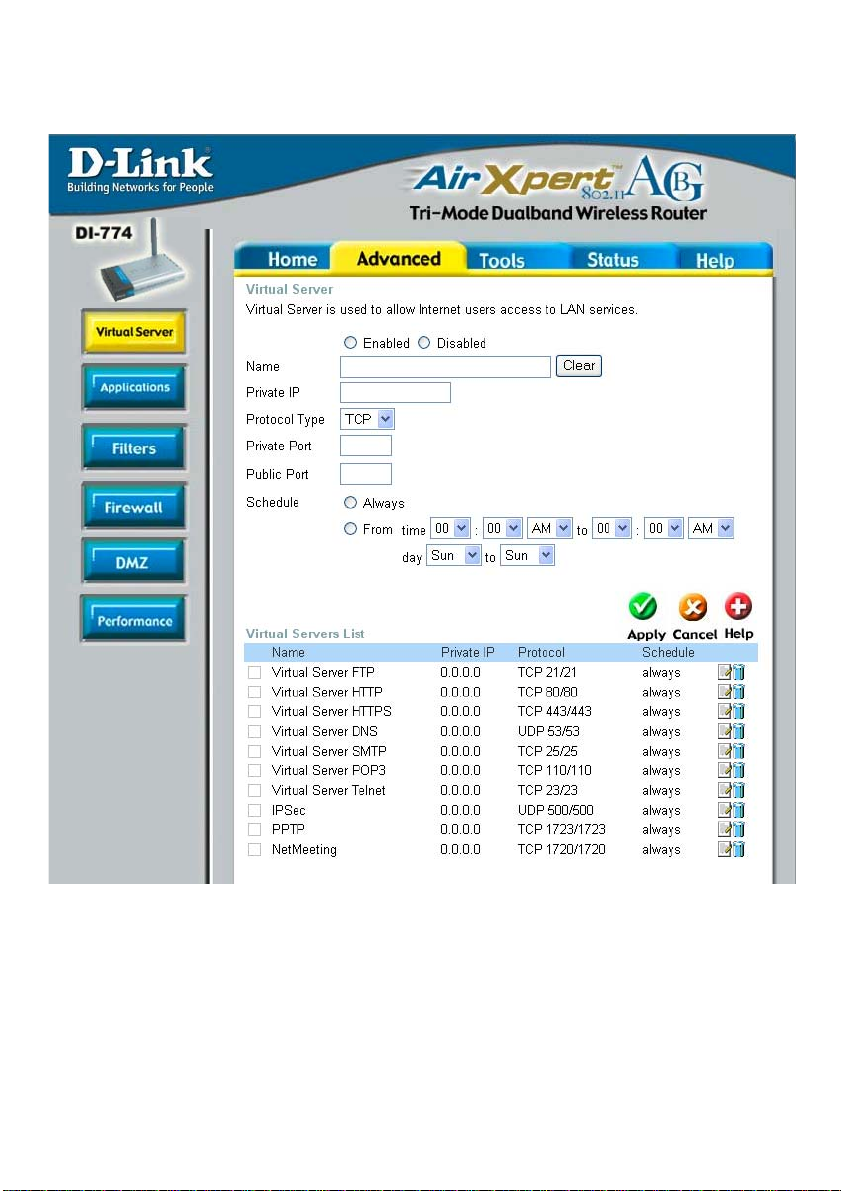Select the Enabled radio button
Screen dimensions: 841x1191
[x=350, y=343]
